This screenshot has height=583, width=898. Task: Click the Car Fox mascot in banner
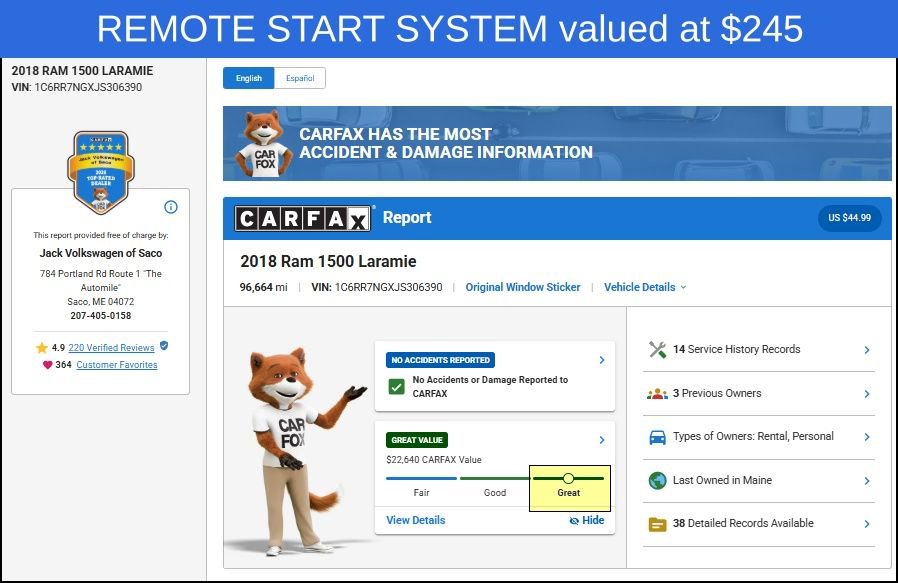click(263, 143)
